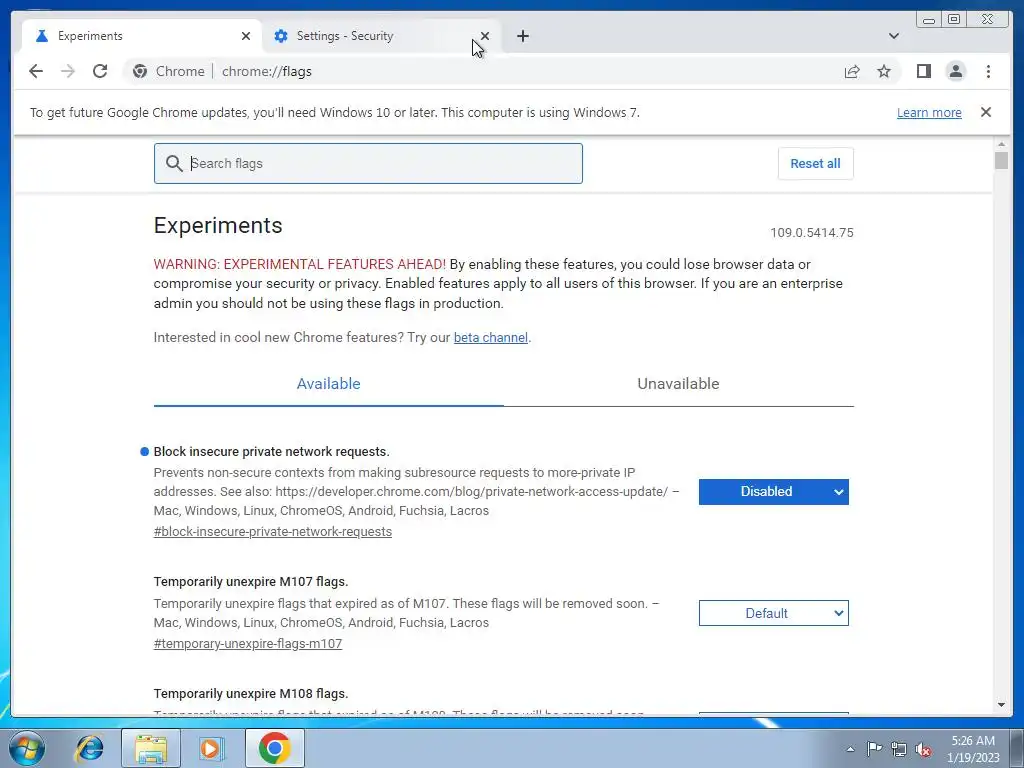Close the Settings - Security tab
Viewport: 1024px width, 768px height.
click(x=485, y=36)
